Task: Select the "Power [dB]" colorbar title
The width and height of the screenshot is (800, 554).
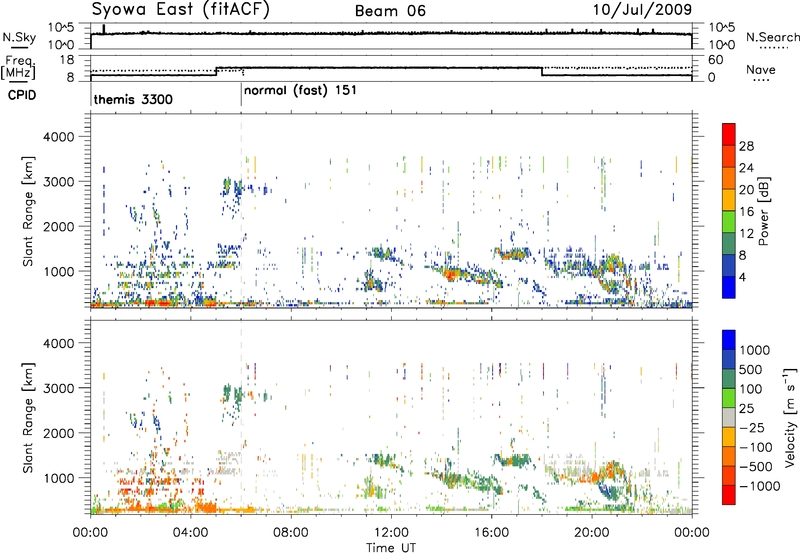Action: click(763, 211)
